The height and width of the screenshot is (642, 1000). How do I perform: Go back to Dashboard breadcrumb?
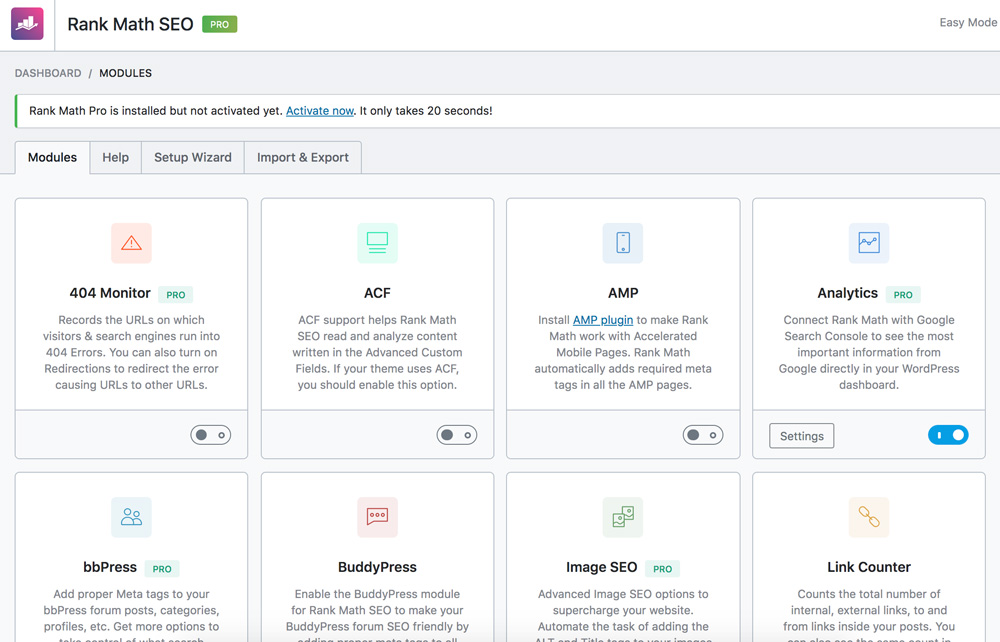[48, 73]
